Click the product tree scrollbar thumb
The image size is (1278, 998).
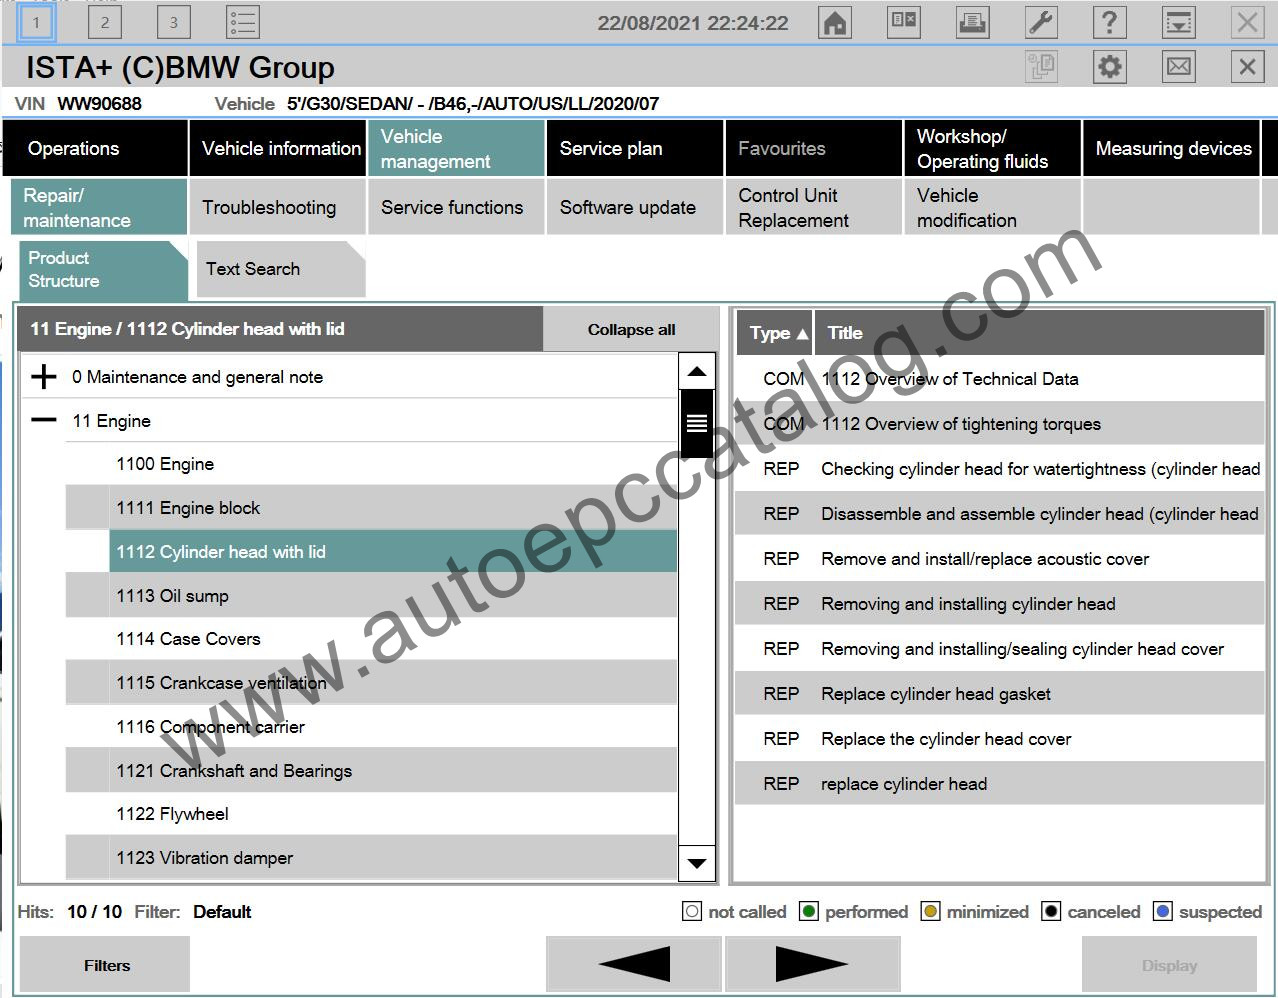click(697, 424)
